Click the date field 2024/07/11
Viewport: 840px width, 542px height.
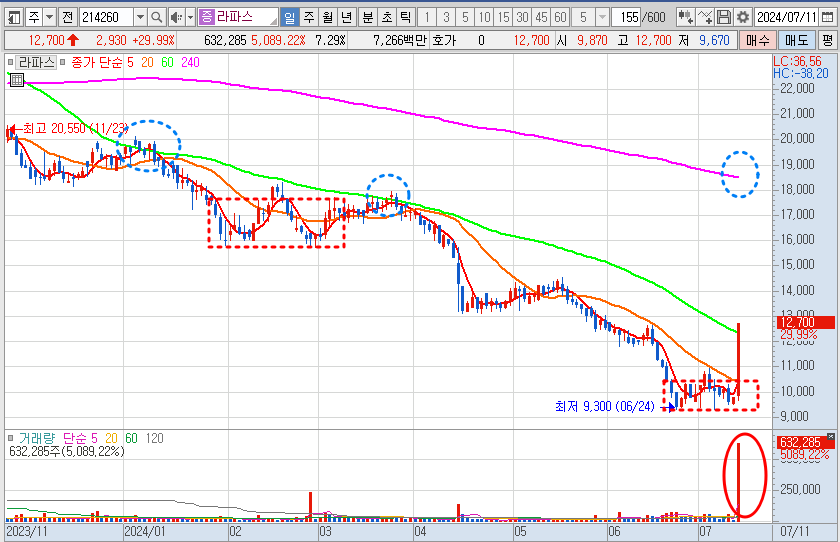[x=786, y=18]
